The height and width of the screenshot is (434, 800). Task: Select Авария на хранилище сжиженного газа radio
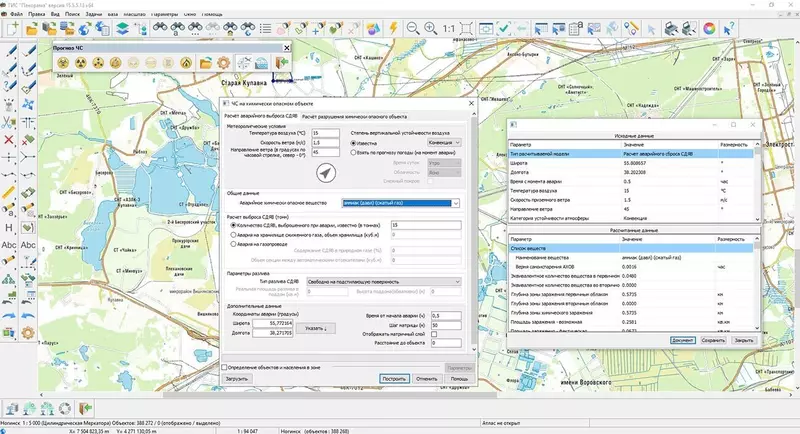[234, 235]
